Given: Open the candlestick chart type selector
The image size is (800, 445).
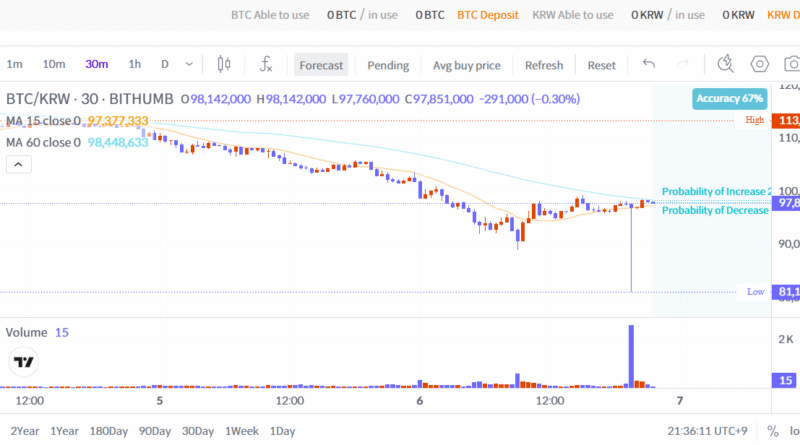Looking at the screenshot, I should coord(223,64).
